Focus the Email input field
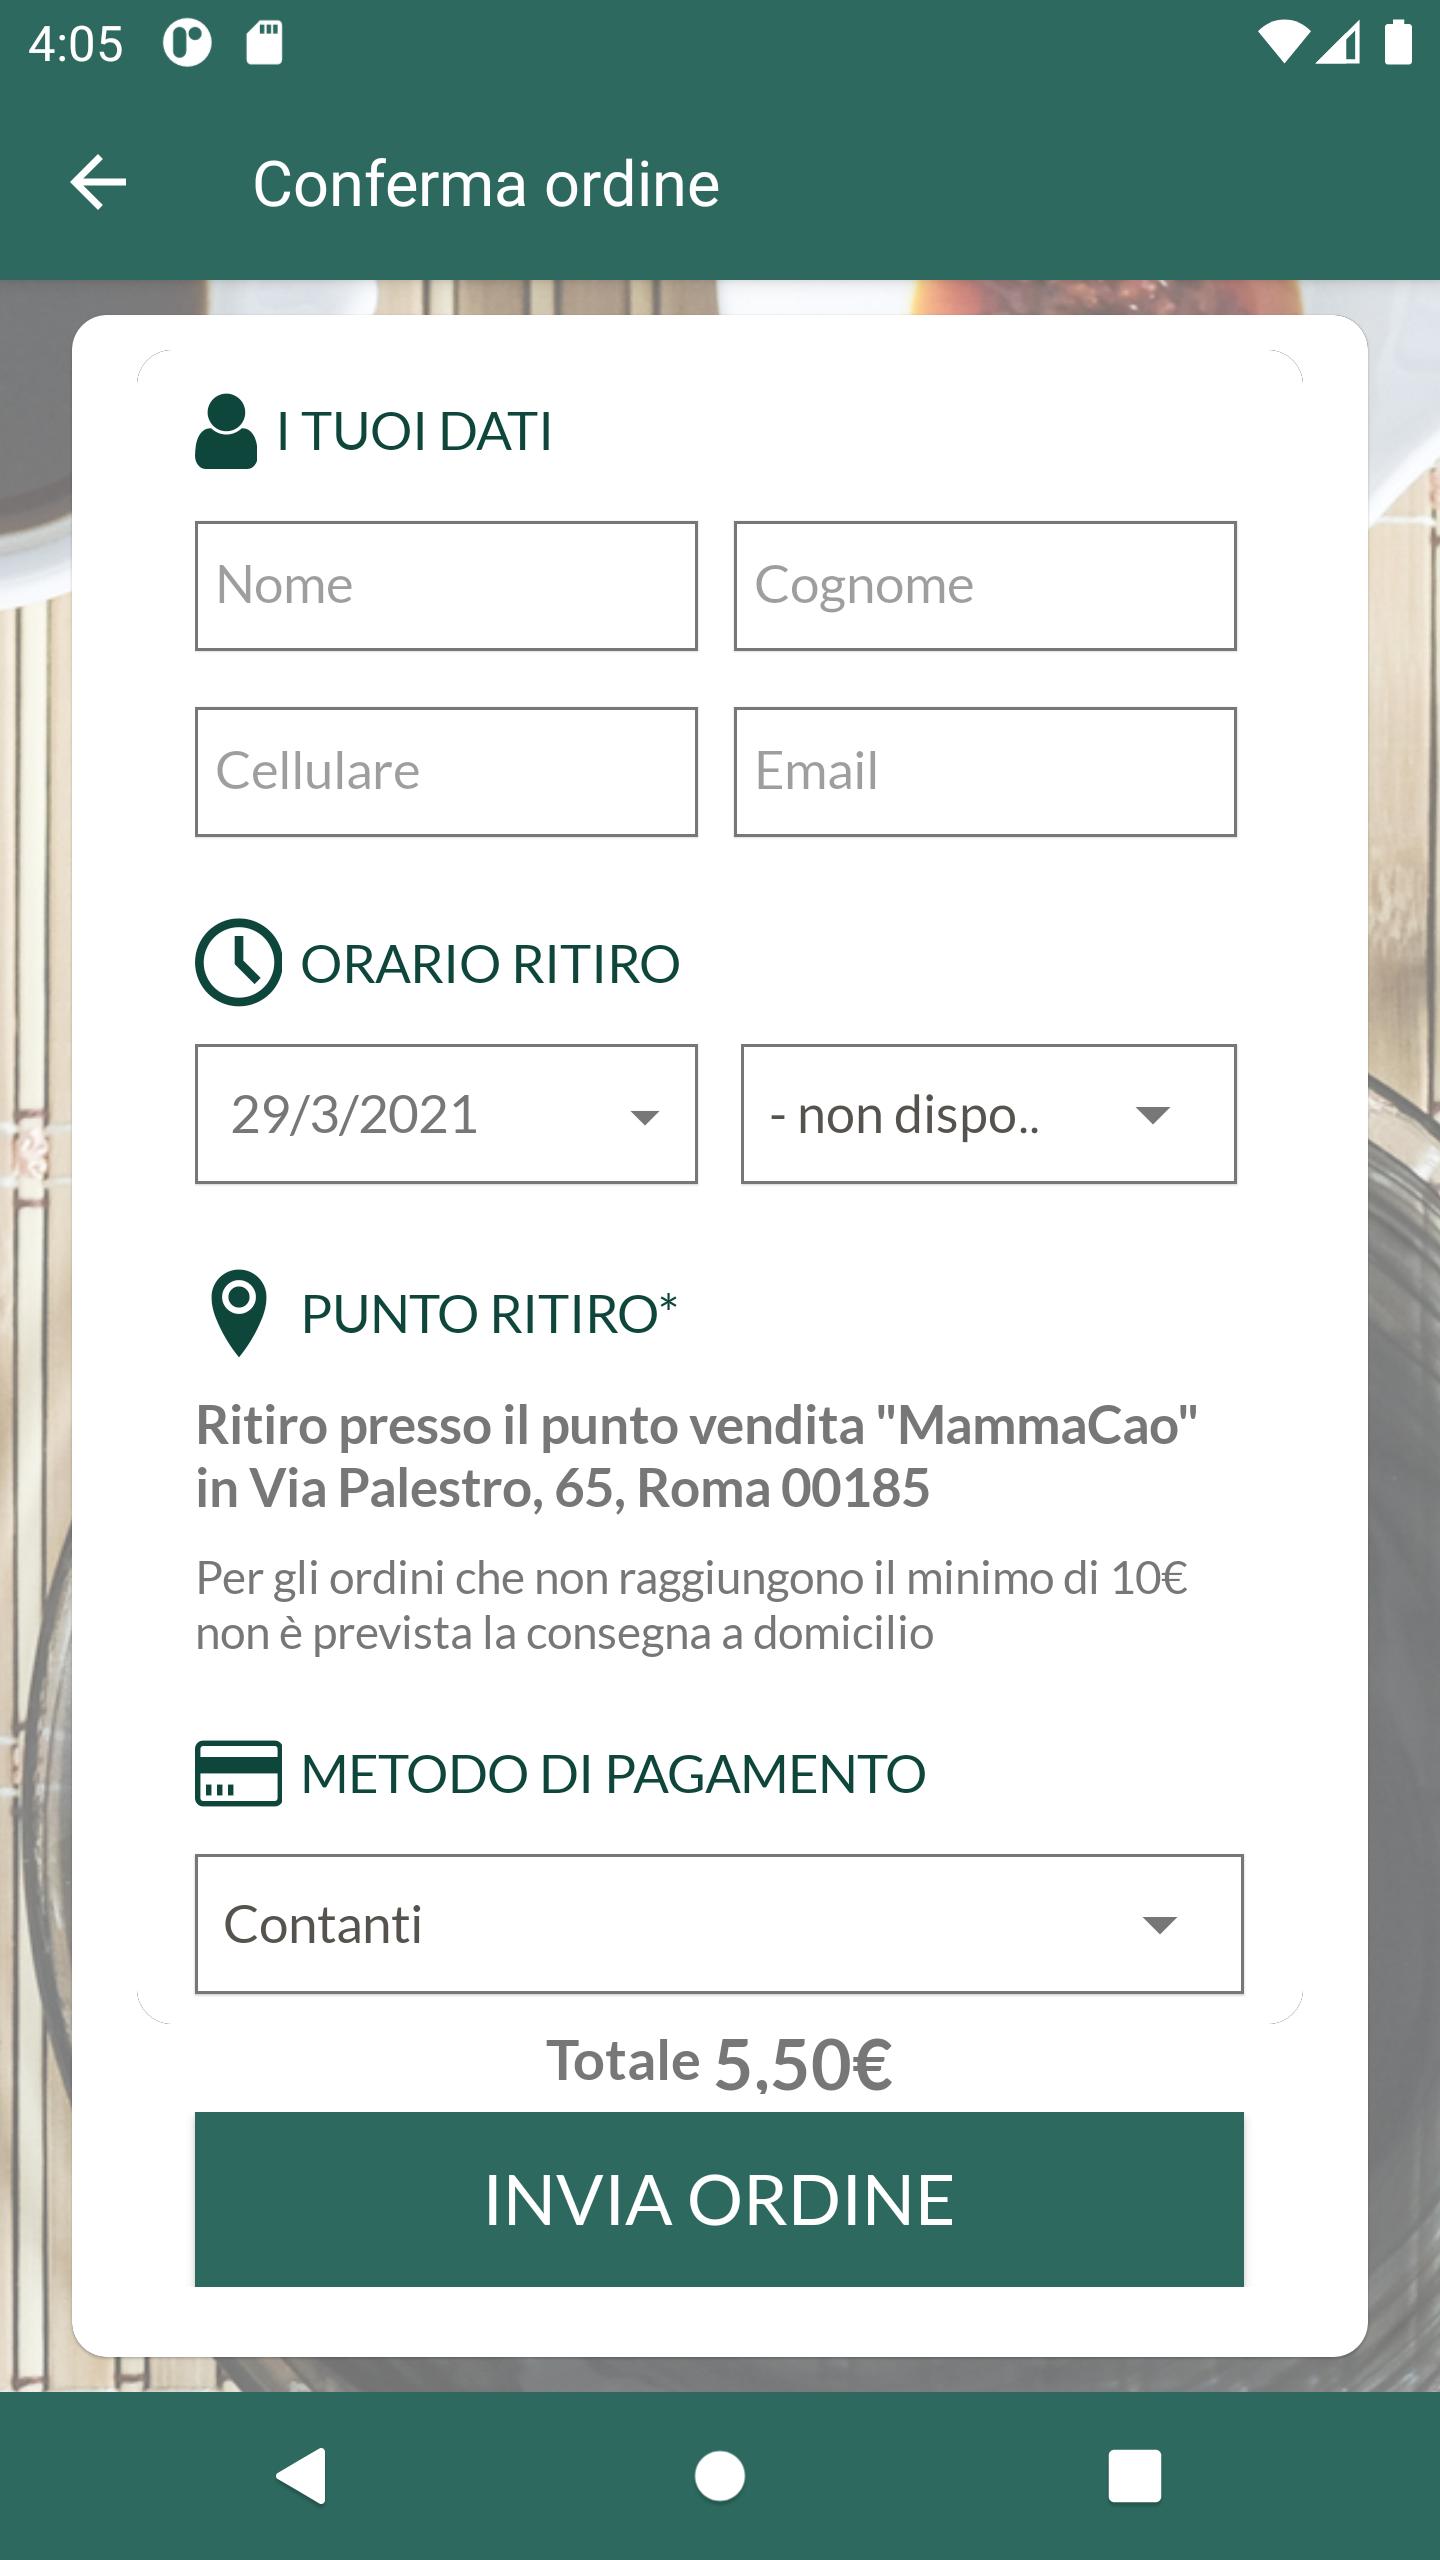The height and width of the screenshot is (2560, 1440). (985, 772)
